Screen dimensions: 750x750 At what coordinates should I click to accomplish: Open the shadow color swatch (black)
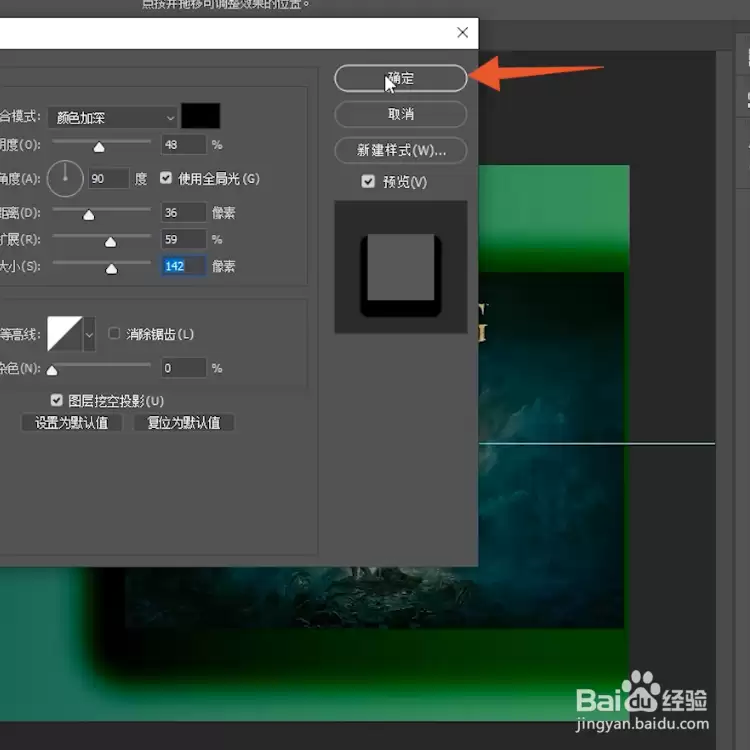(x=201, y=116)
